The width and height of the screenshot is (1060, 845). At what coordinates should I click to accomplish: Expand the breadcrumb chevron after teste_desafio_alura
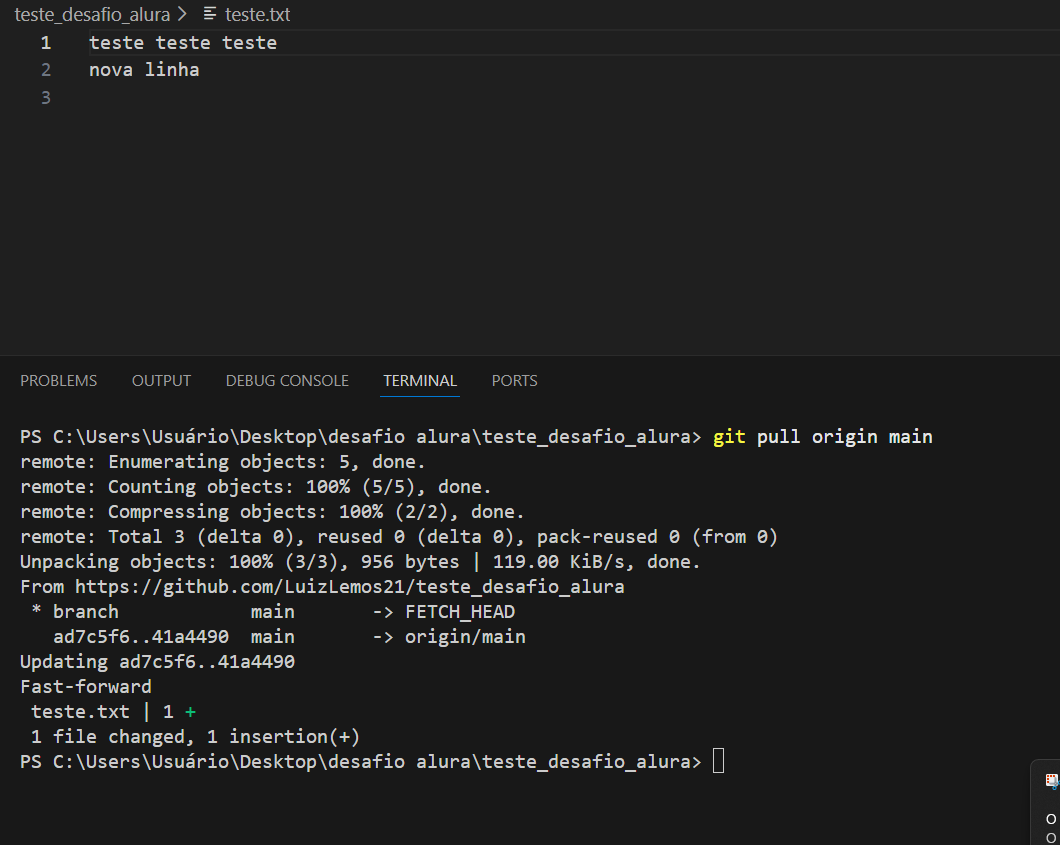[182, 14]
